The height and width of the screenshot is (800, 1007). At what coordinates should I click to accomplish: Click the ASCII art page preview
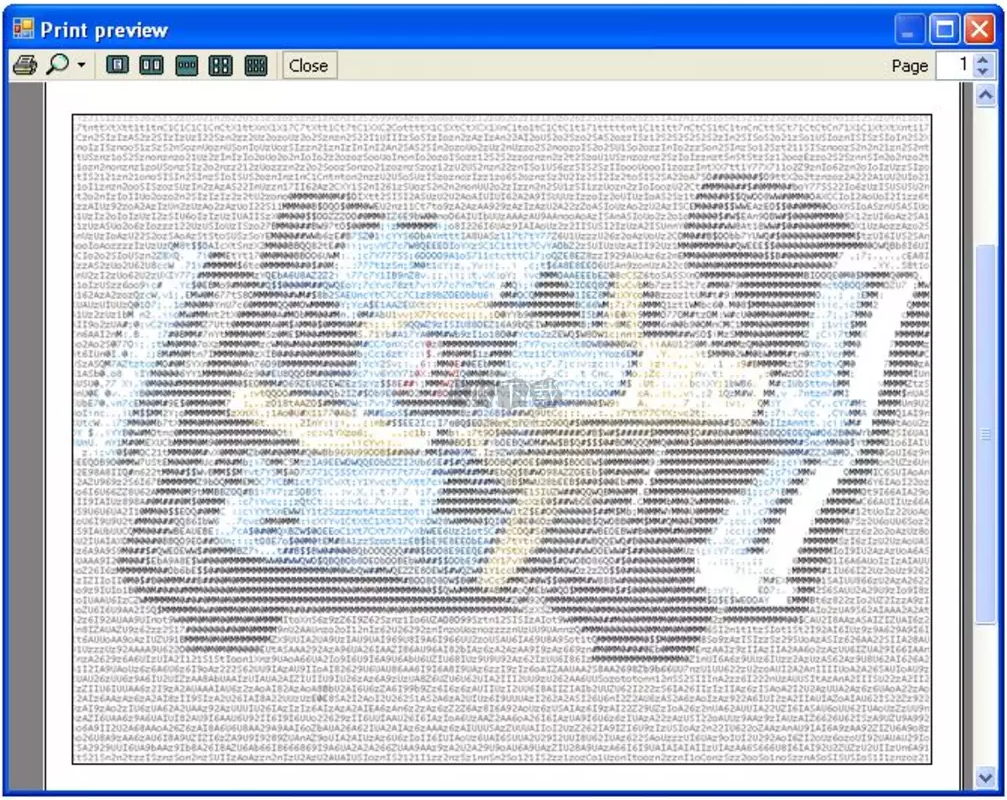point(502,439)
